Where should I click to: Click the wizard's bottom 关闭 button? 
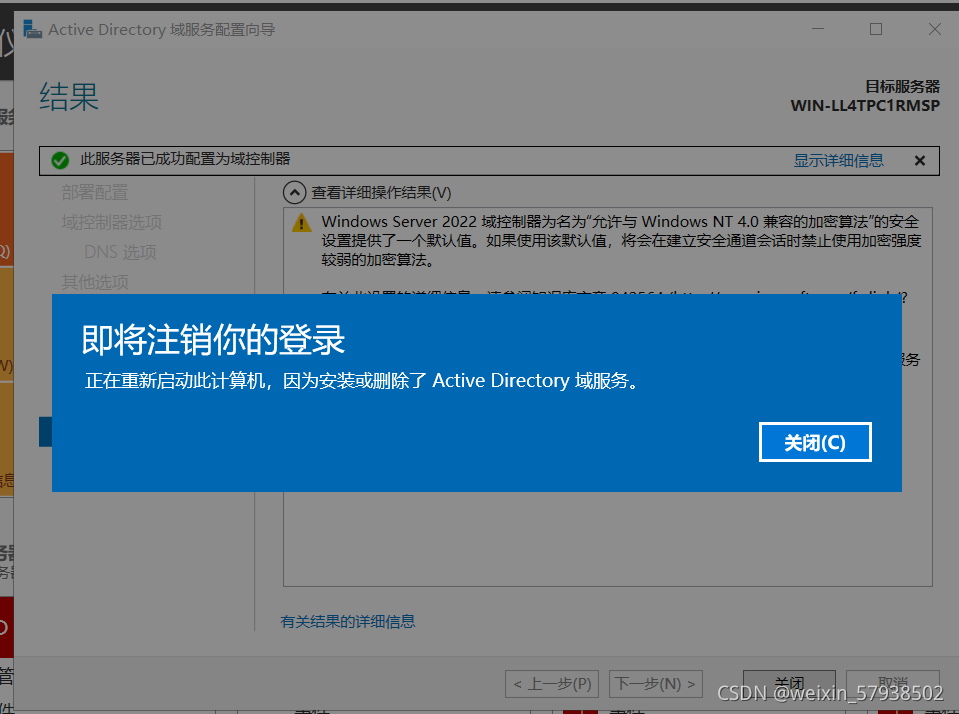789,682
